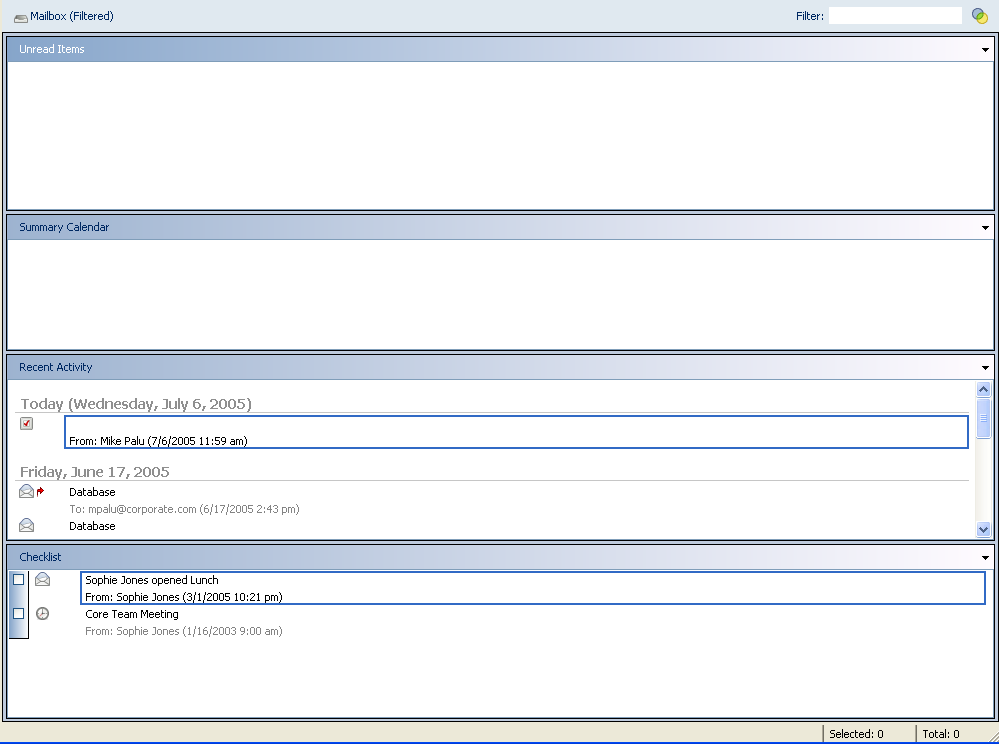
Task: Click From: Sophie Jones (3/1/2005 10:21 pm)
Action: coord(183,597)
